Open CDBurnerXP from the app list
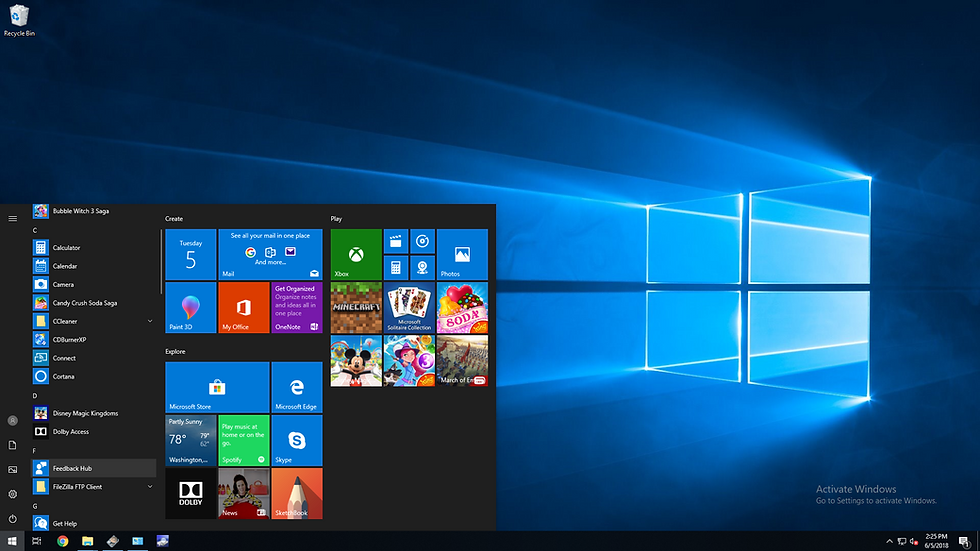 pyautogui.click(x=94, y=340)
